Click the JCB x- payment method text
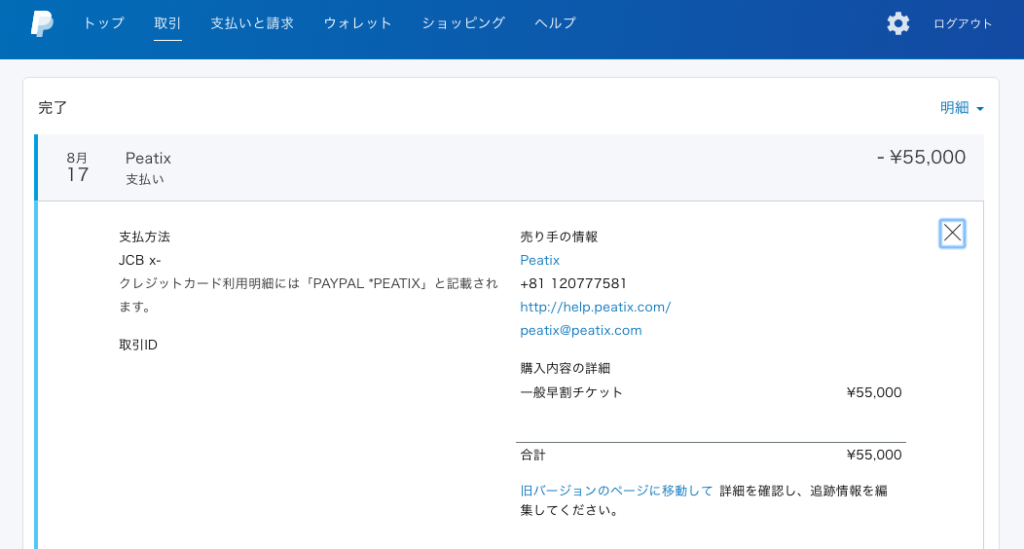This screenshot has height=549, width=1024. pos(140,260)
